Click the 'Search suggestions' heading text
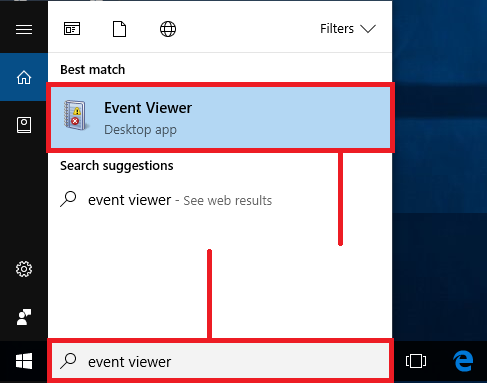Screen dimensions: 487x383 coord(117,166)
